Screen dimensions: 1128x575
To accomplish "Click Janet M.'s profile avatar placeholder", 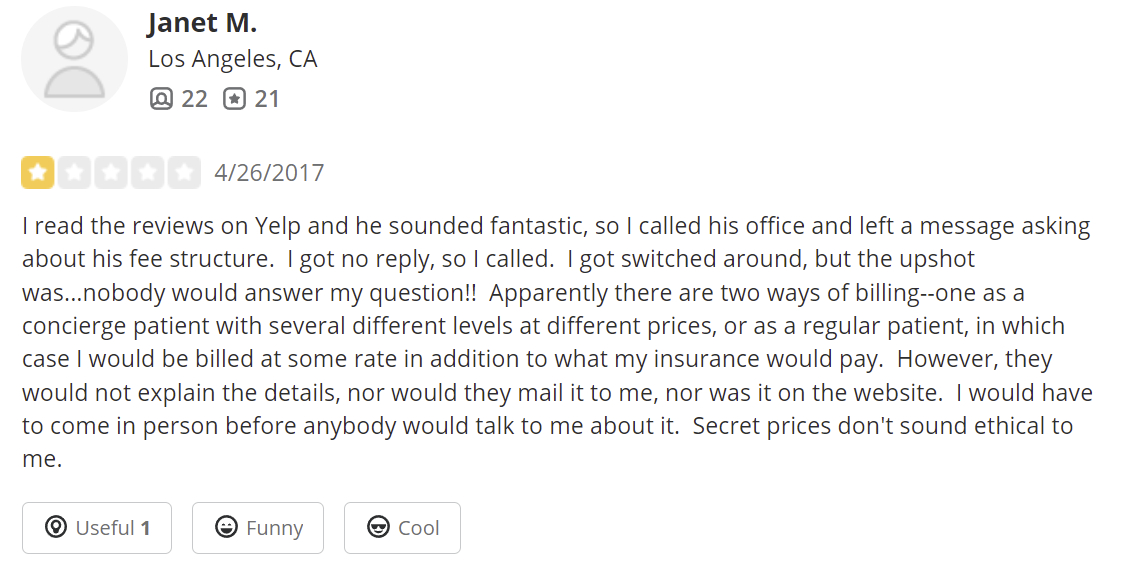I will [74, 60].
